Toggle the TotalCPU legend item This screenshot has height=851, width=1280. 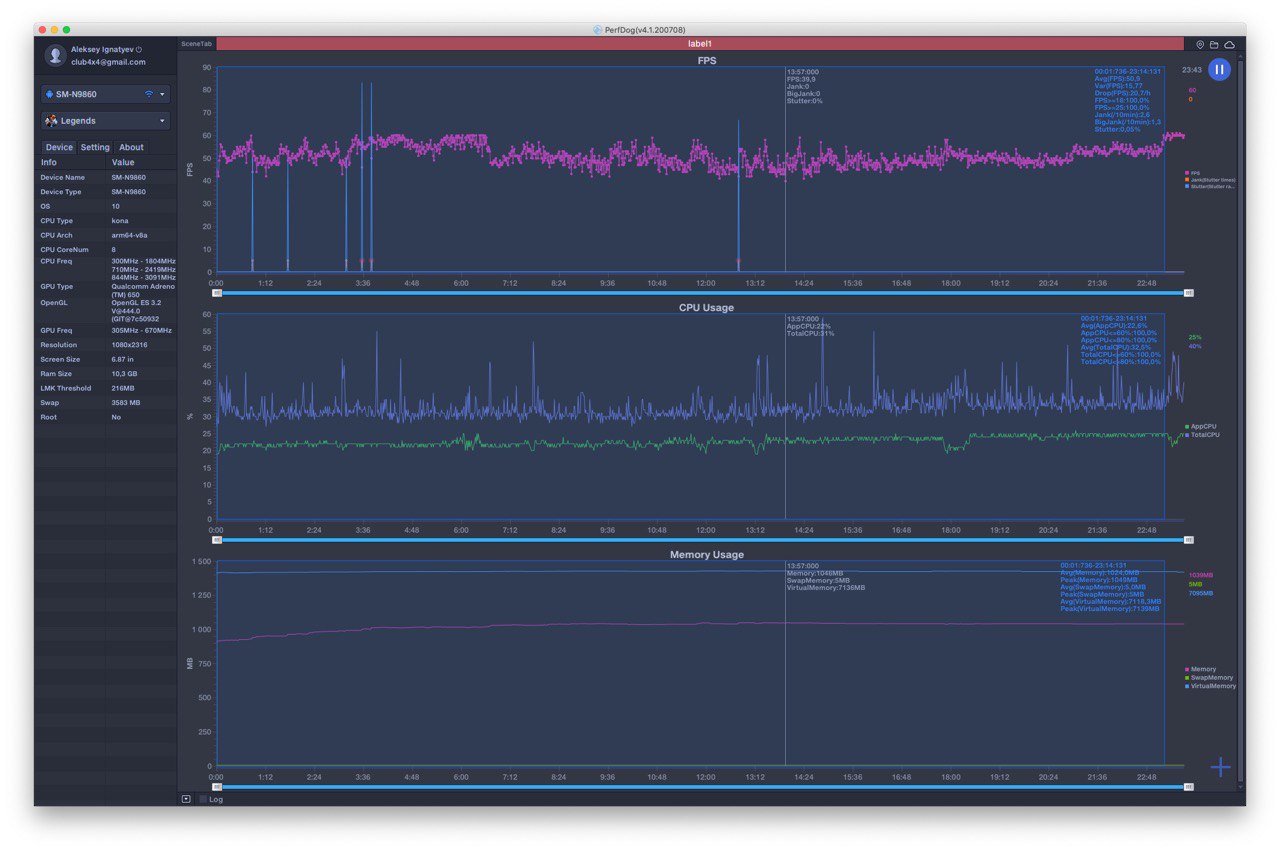point(1202,435)
